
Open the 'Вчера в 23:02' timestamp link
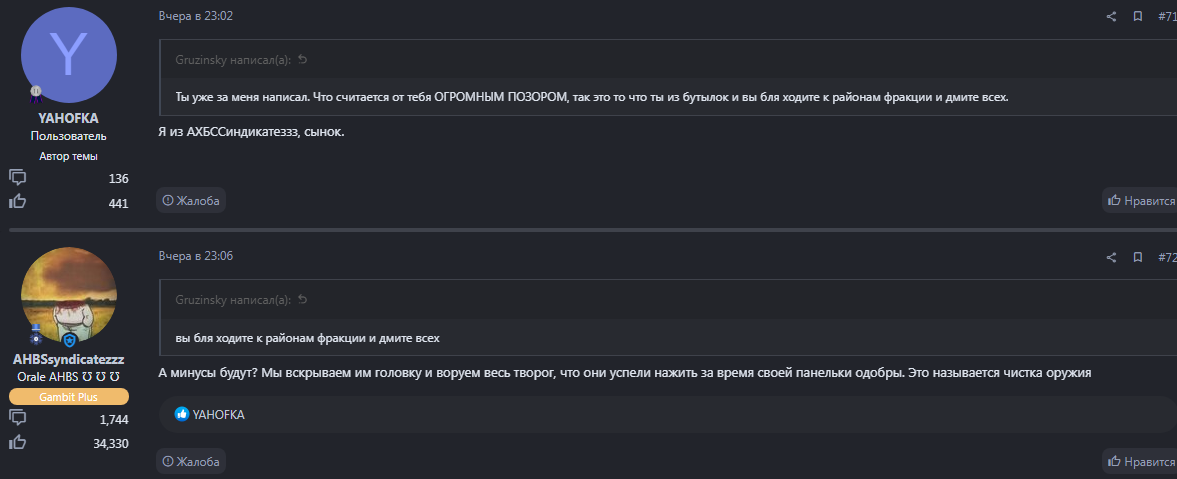(x=196, y=16)
